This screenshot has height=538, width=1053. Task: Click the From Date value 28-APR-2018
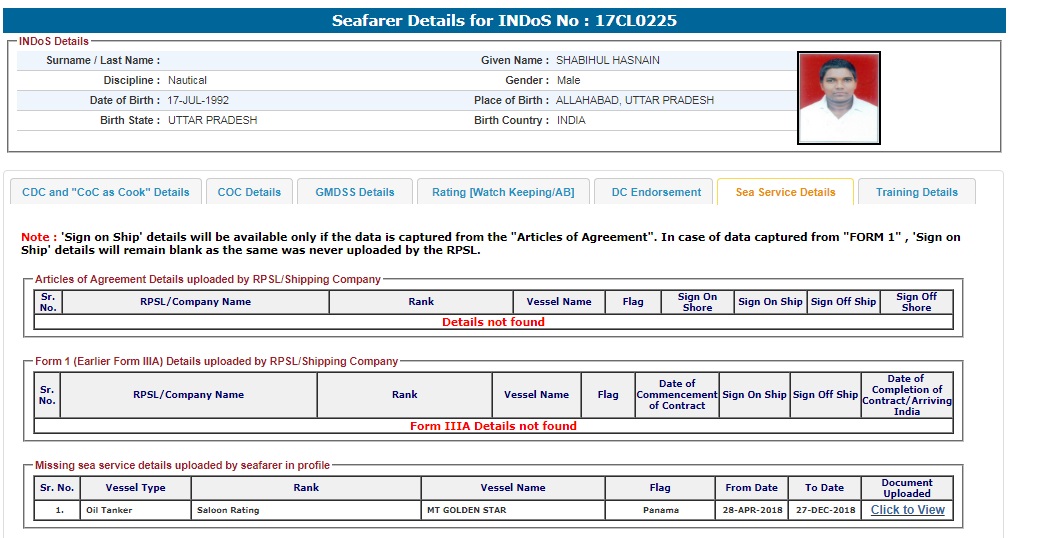pyautogui.click(x=751, y=510)
